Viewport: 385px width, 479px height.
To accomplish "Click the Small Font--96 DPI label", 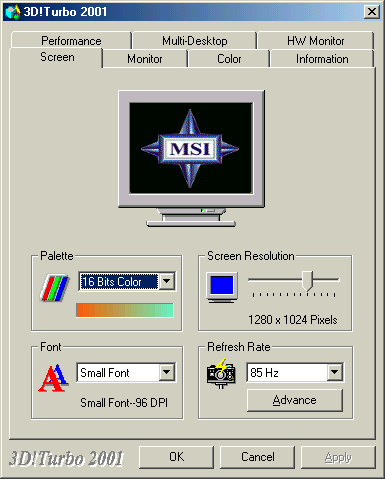I will tap(124, 403).
